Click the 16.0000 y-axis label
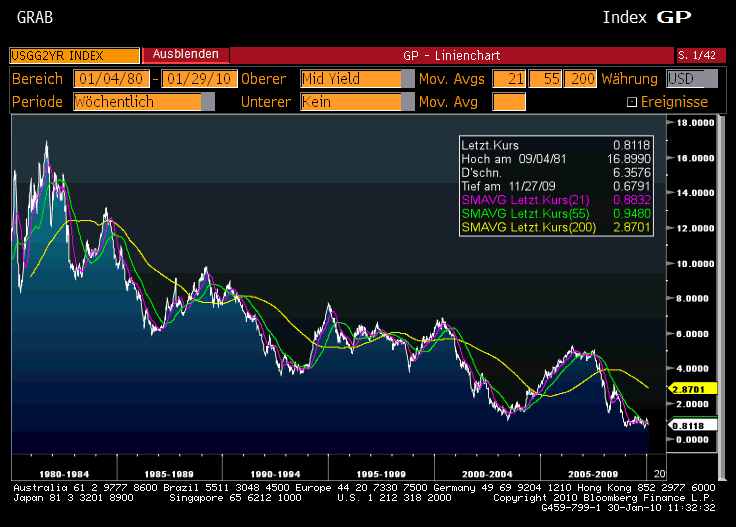This screenshot has height=527, width=736. tap(695, 158)
